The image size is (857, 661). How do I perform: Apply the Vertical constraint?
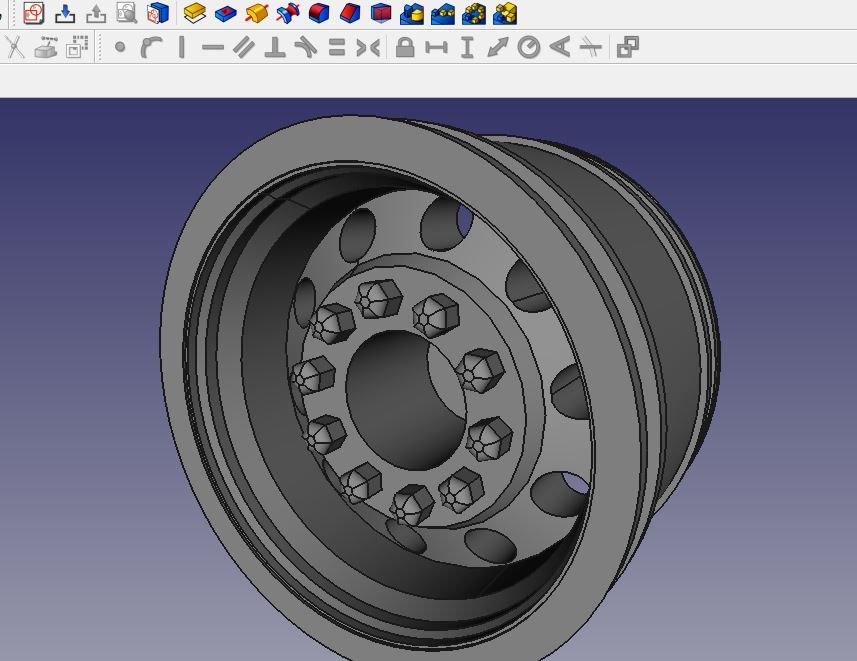point(182,47)
